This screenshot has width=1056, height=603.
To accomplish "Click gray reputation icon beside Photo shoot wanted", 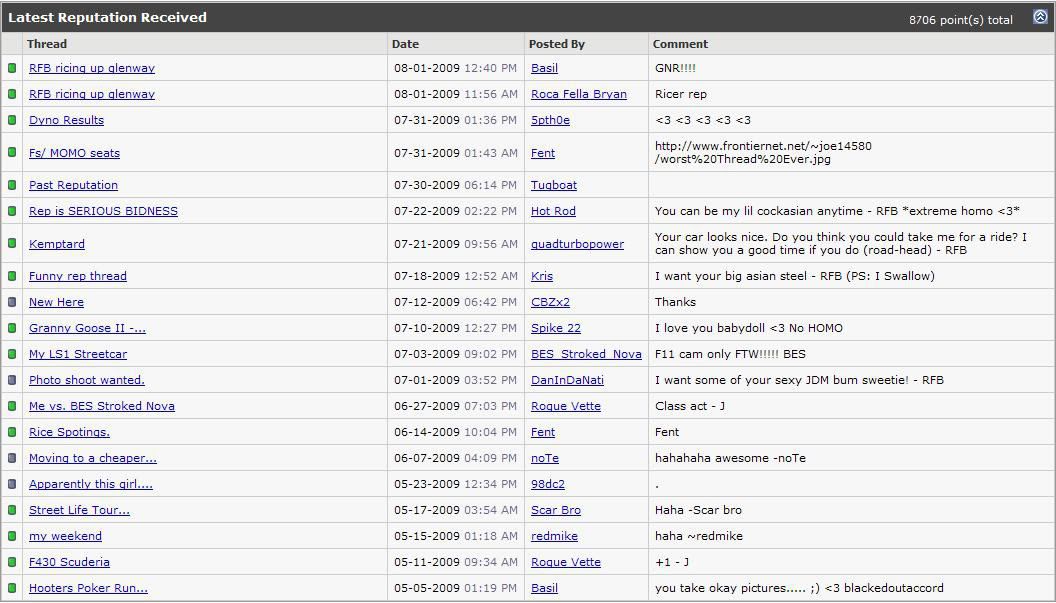I will coord(12,380).
